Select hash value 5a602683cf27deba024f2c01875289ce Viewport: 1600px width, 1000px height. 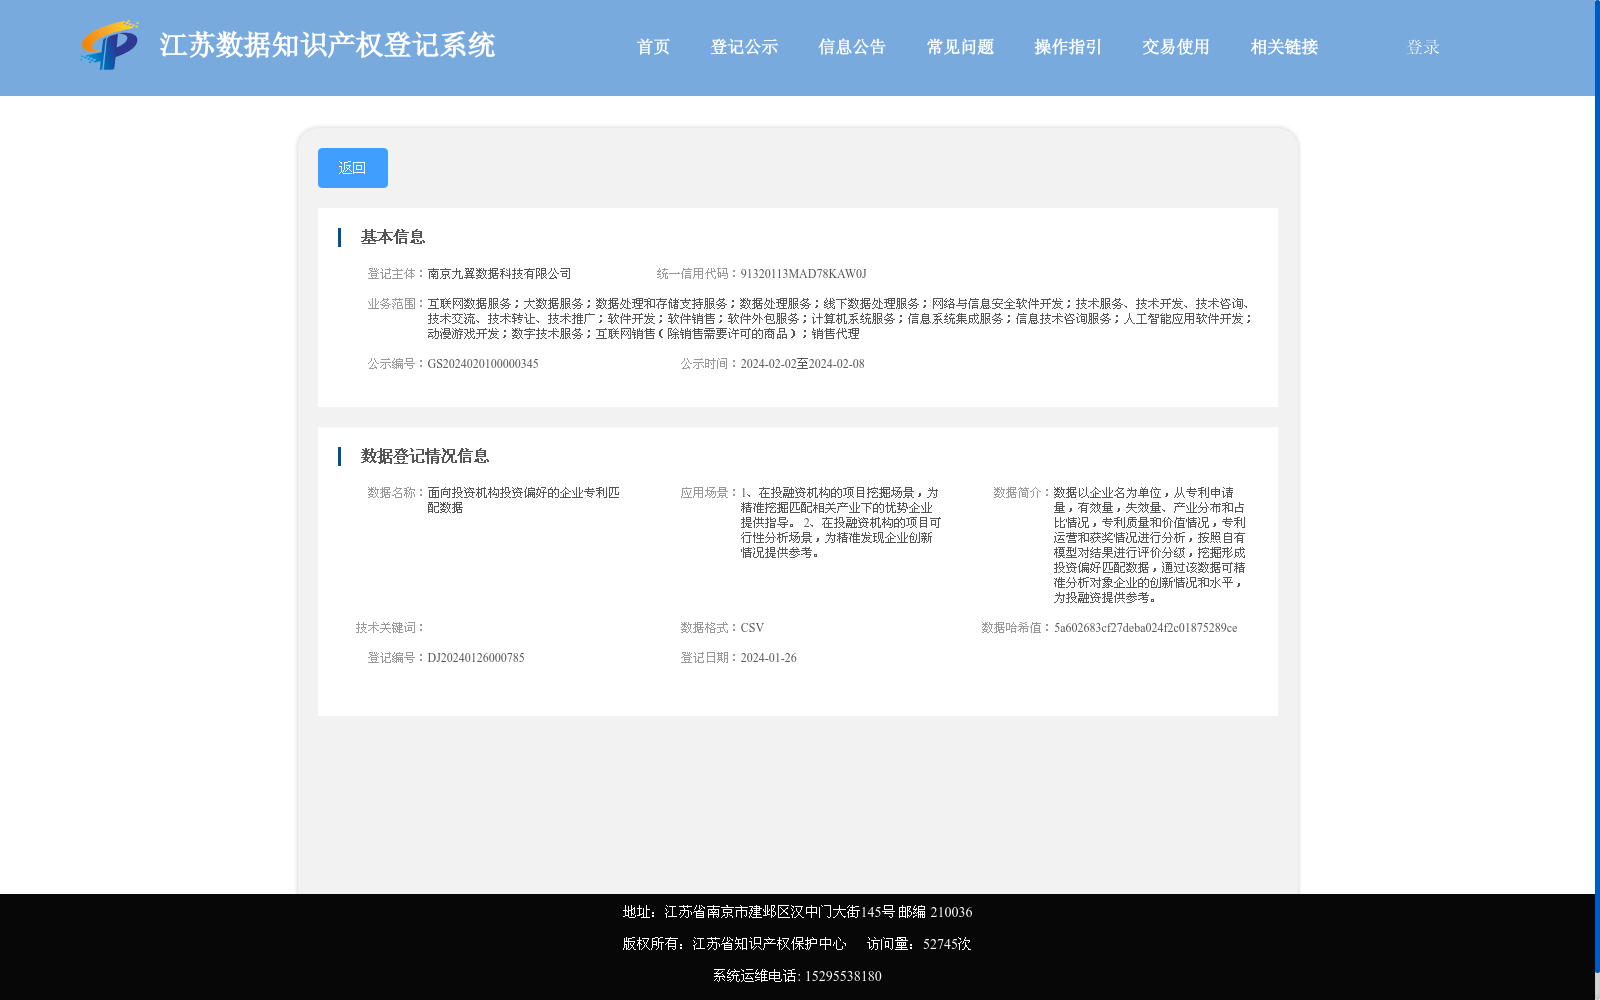[1146, 628]
